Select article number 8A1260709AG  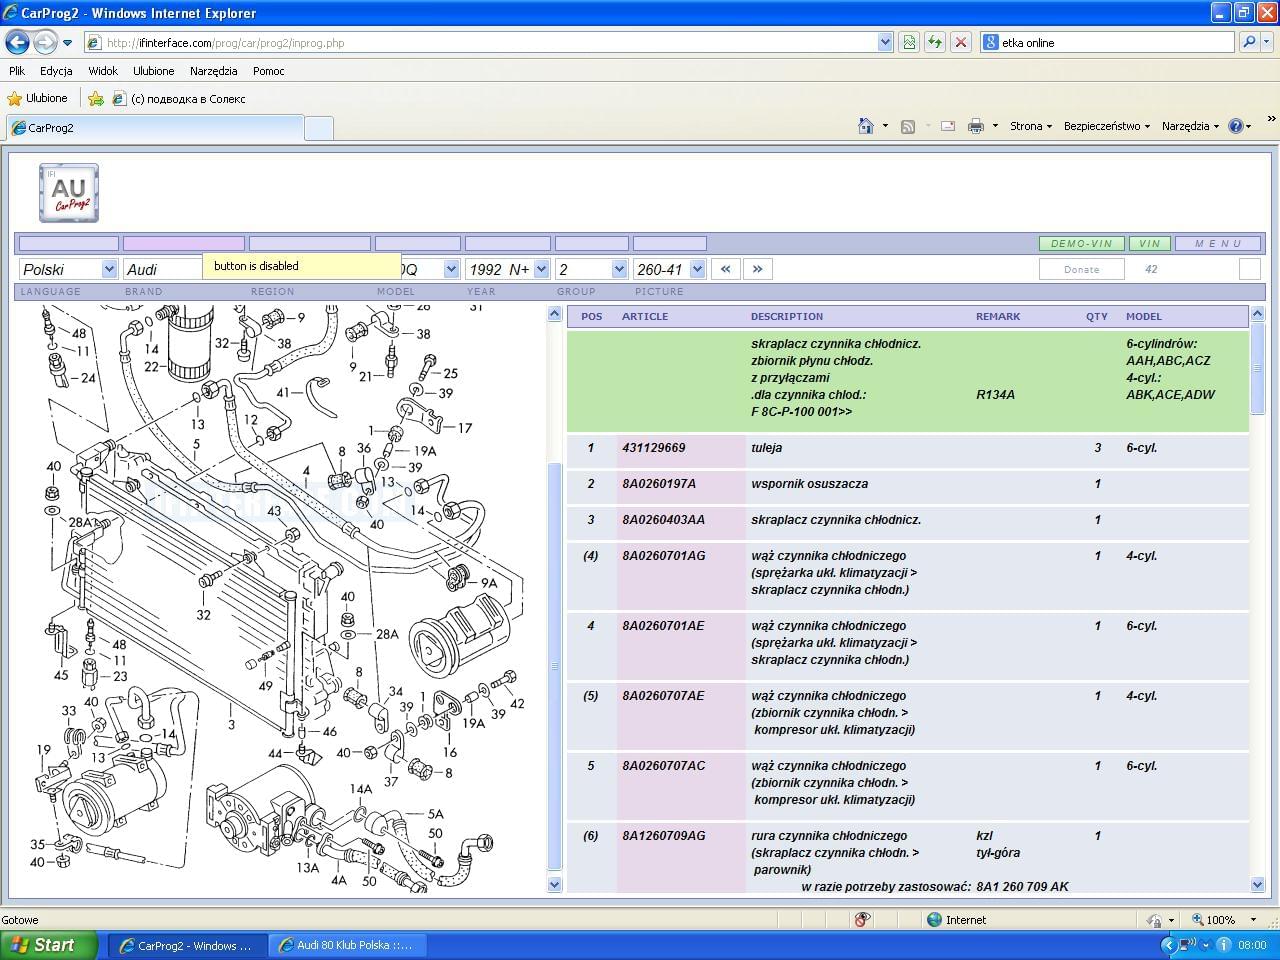click(663, 836)
